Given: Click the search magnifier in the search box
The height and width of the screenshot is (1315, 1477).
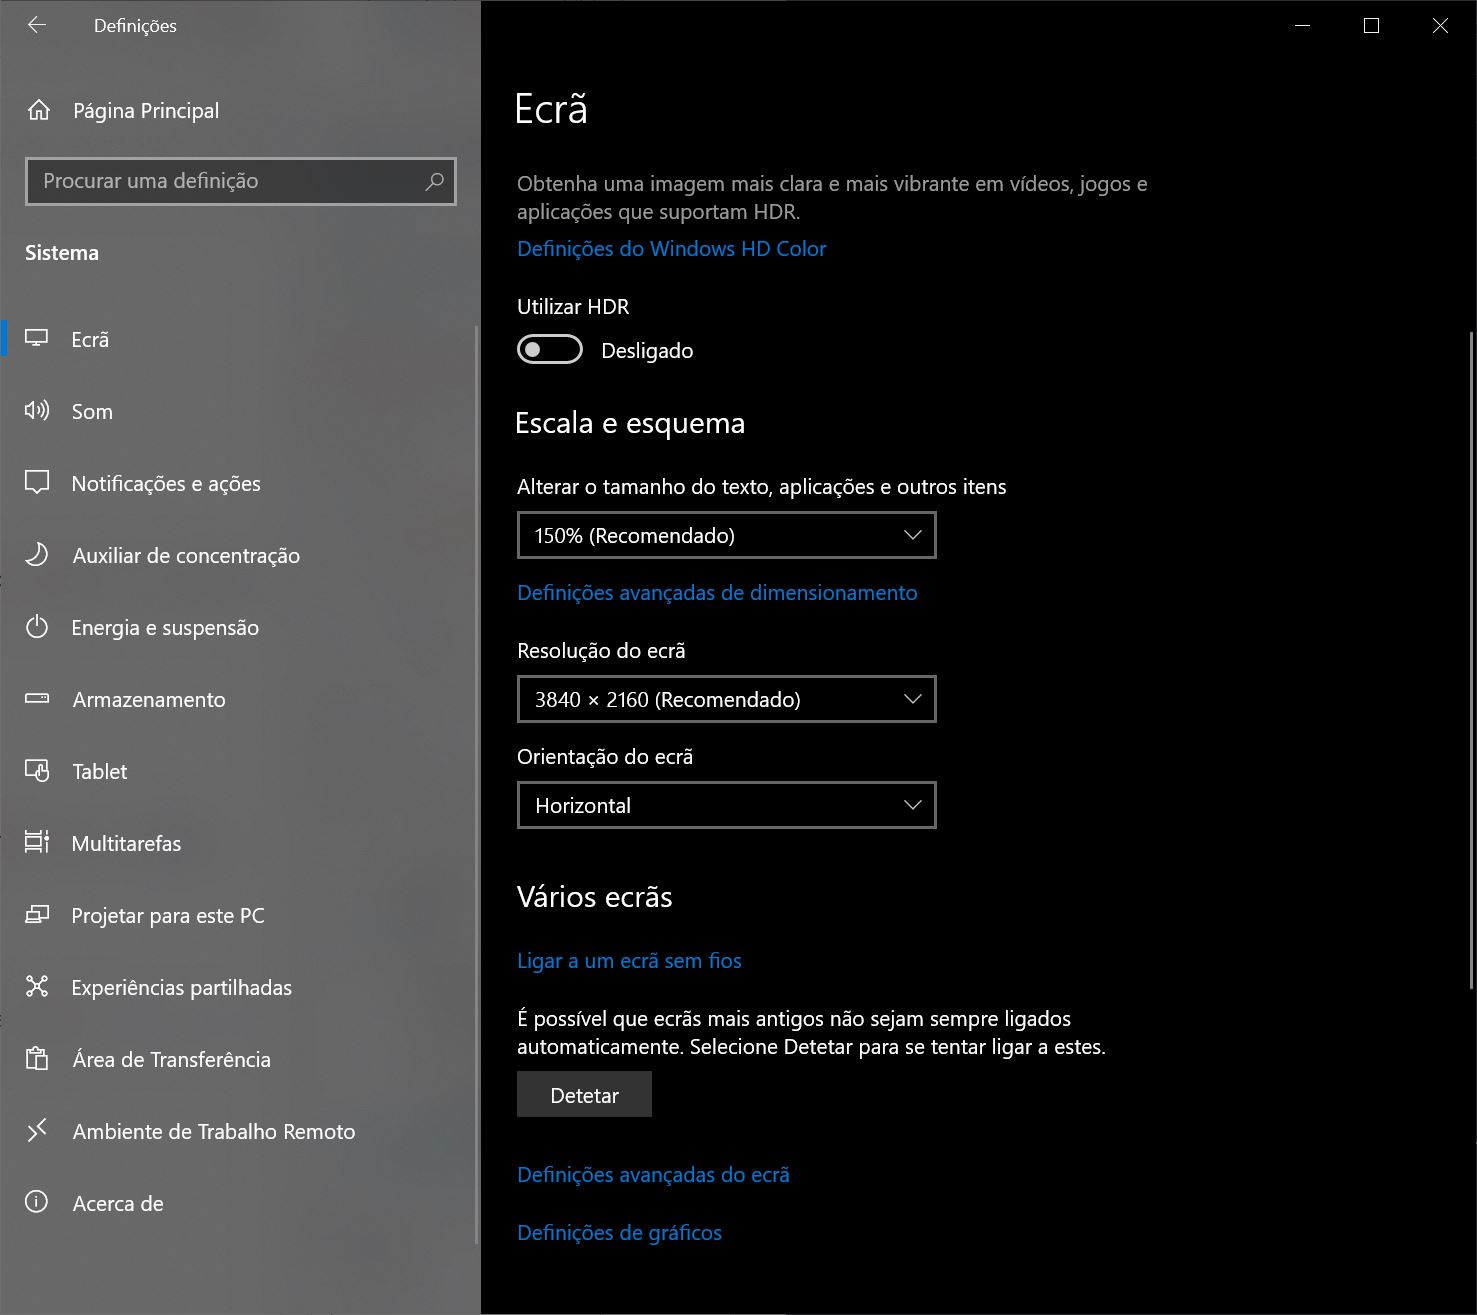Looking at the screenshot, I should (x=434, y=181).
